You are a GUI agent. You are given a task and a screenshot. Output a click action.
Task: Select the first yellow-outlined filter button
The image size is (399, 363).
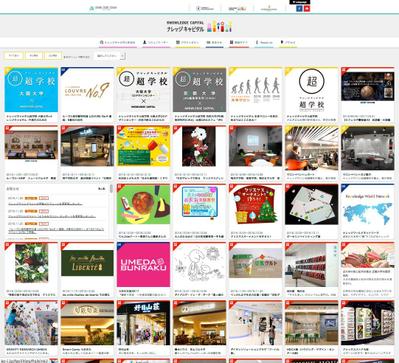tap(14, 56)
